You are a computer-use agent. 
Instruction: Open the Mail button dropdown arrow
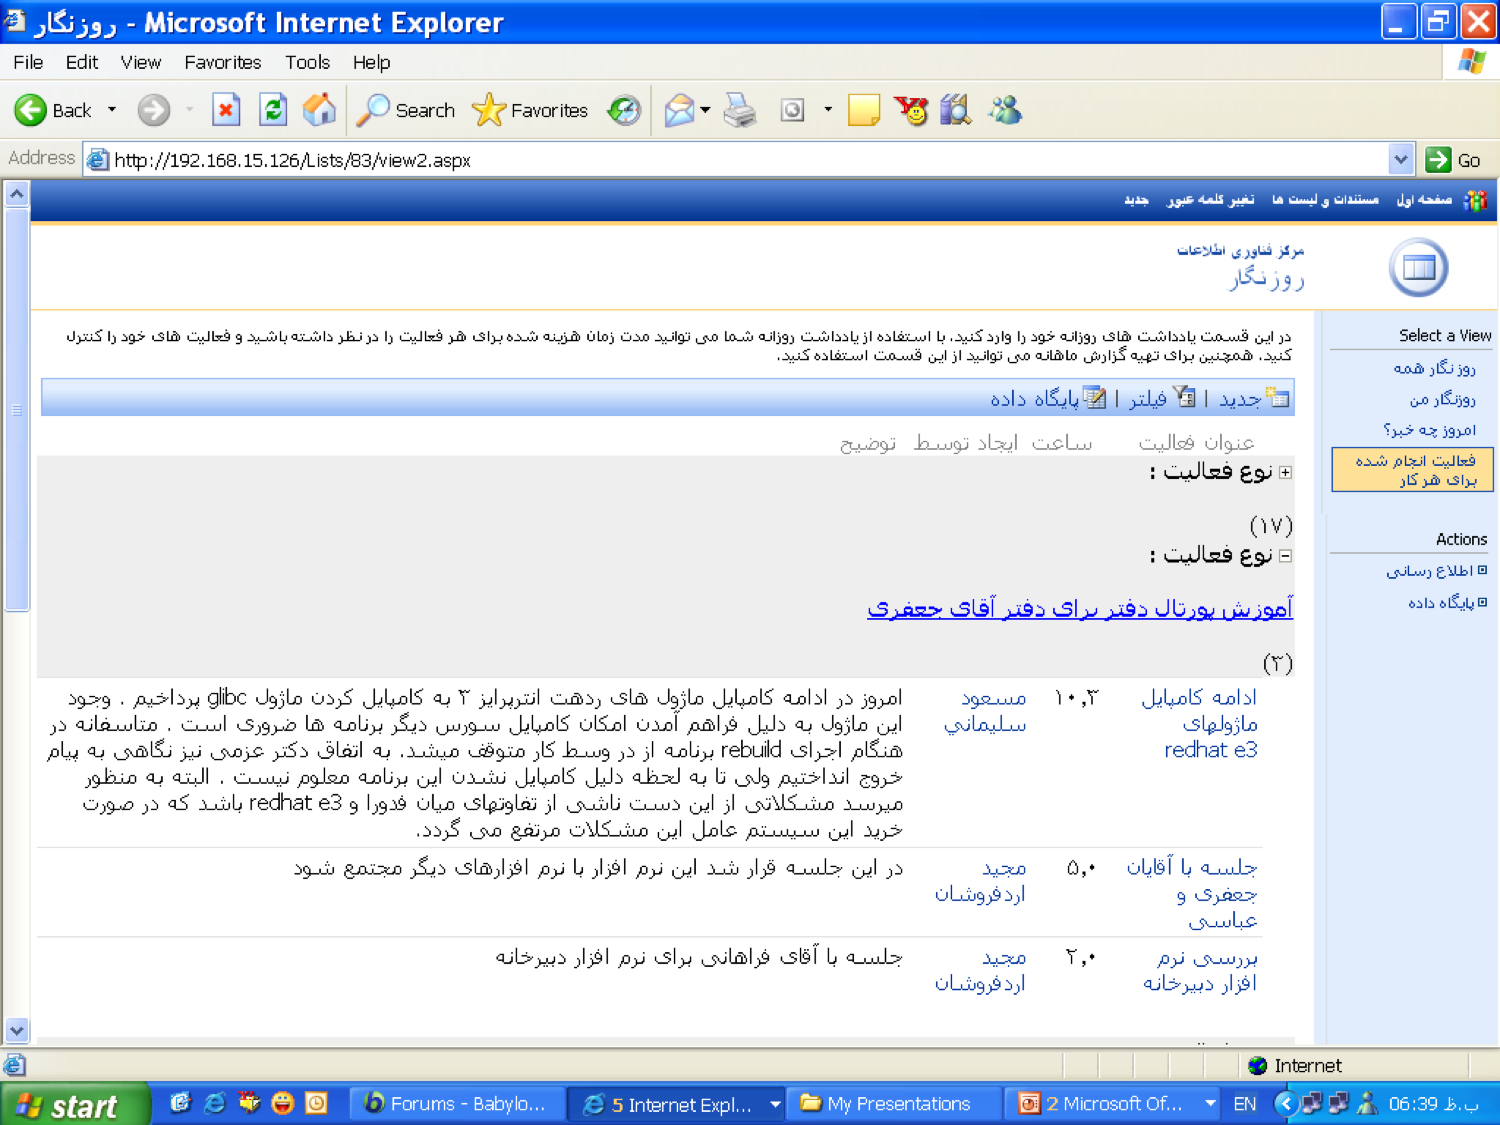[706, 110]
